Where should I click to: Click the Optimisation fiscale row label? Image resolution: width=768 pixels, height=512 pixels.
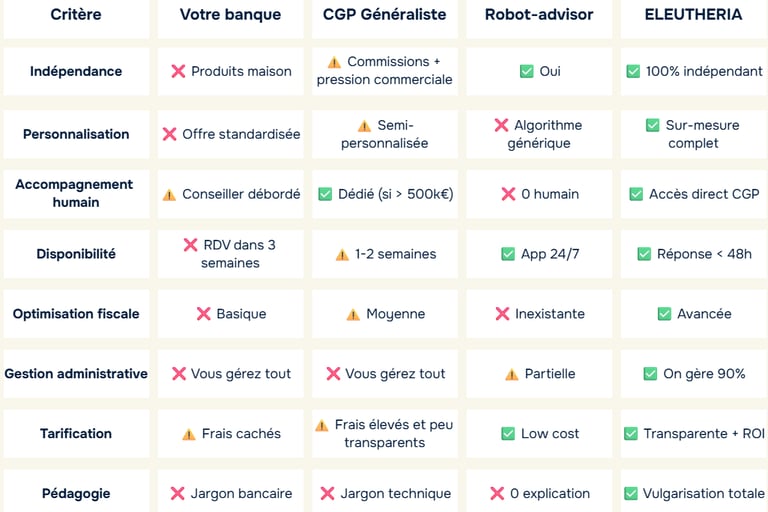76,314
